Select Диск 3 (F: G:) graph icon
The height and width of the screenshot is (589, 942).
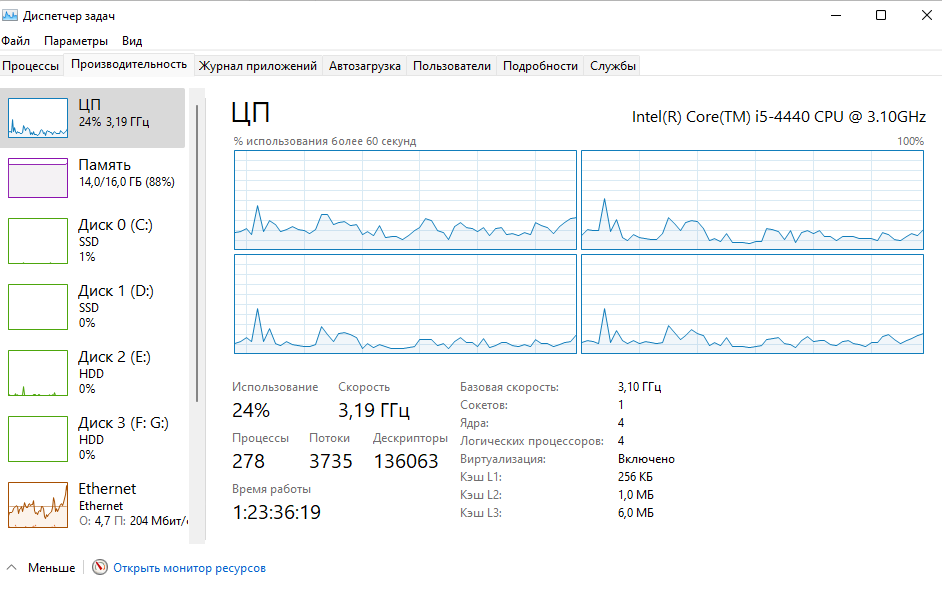[x=38, y=439]
